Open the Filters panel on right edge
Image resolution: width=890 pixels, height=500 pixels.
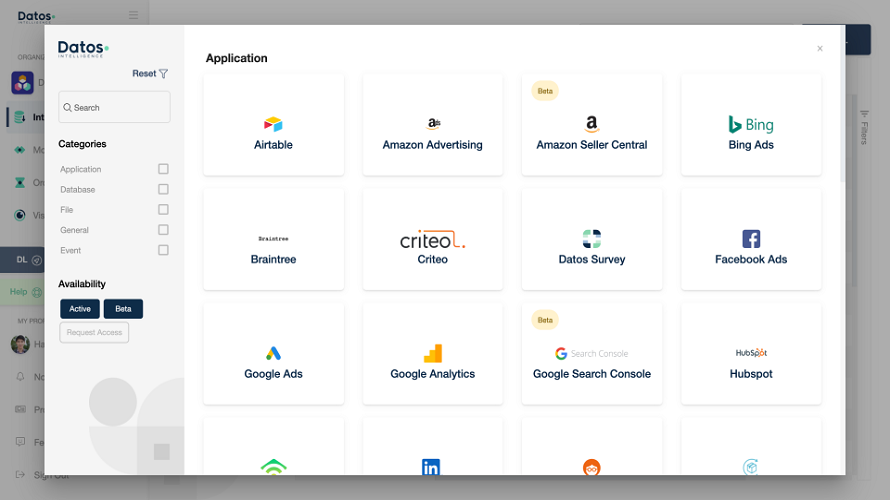(x=864, y=128)
